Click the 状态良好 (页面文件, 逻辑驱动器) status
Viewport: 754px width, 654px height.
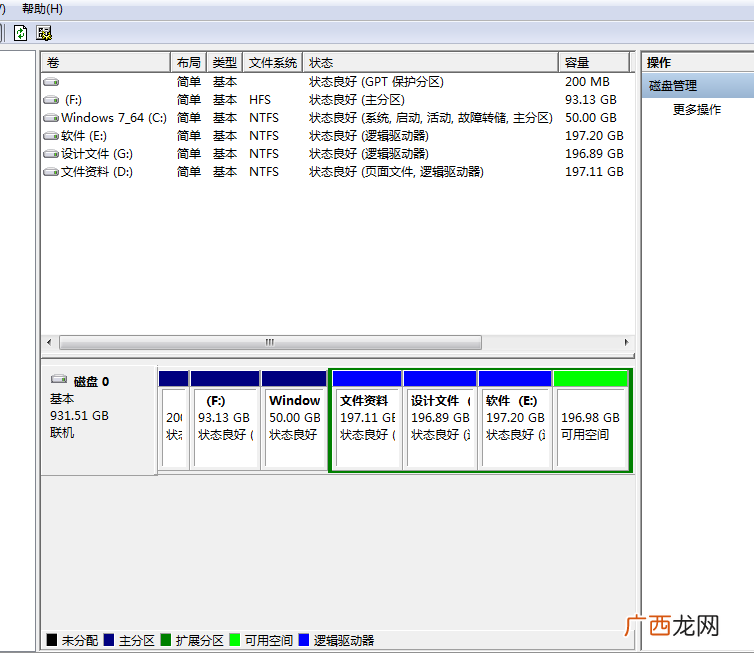coord(396,172)
